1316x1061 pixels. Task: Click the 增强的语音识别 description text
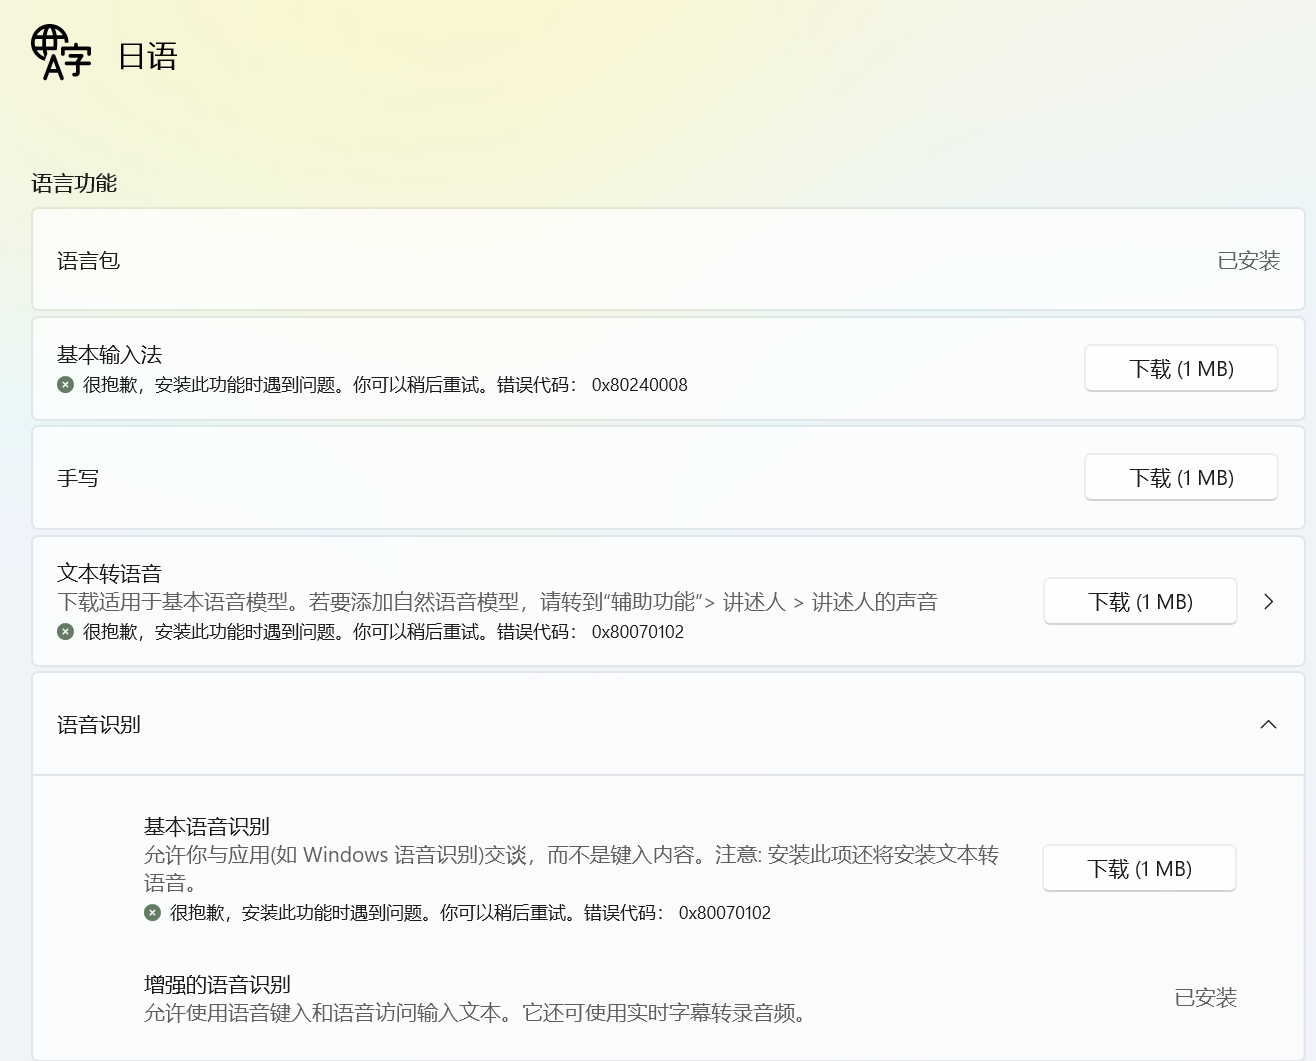(x=475, y=1013)
